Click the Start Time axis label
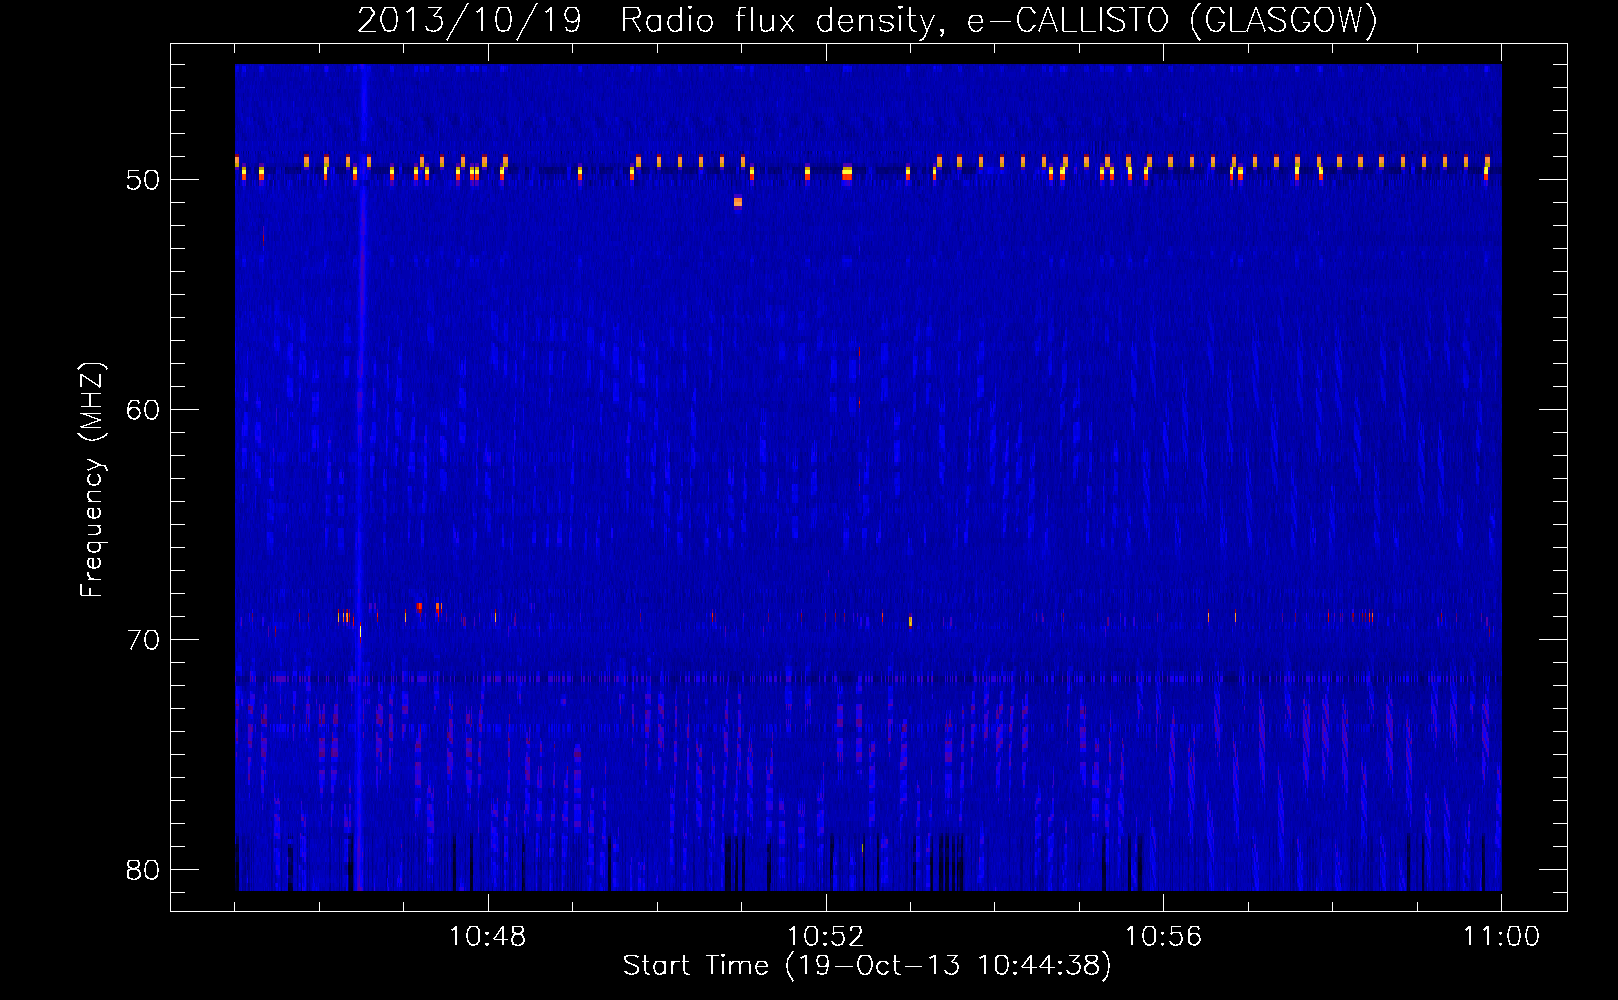Screen dimensions: 1618x1000 click(867, 966)
